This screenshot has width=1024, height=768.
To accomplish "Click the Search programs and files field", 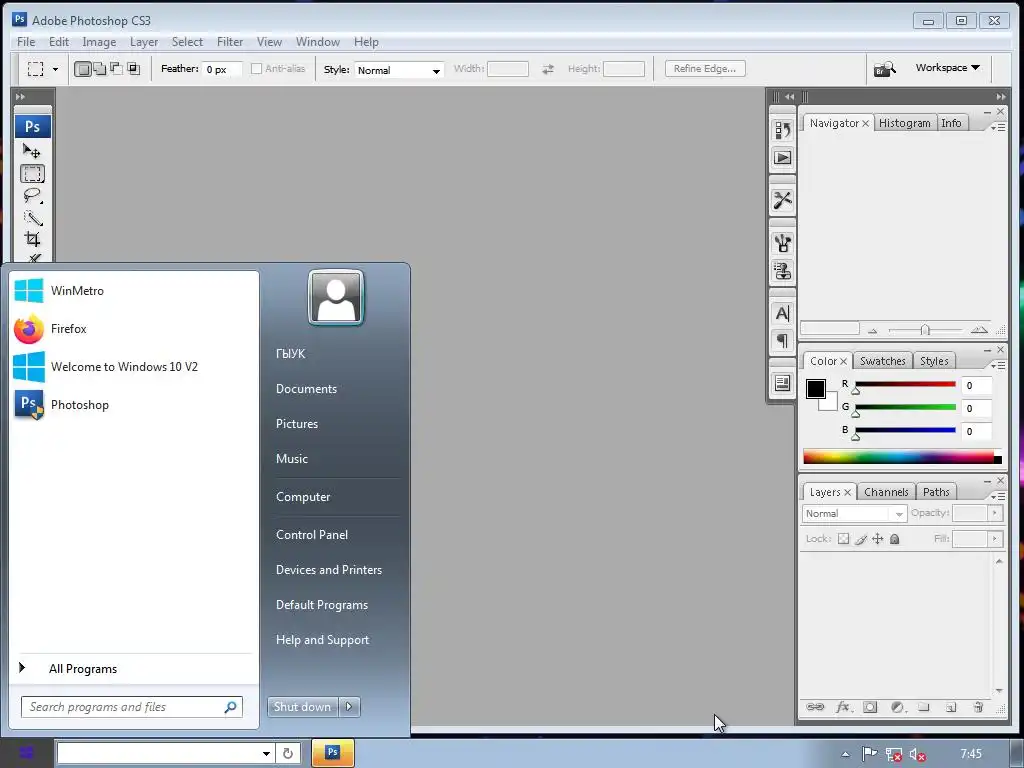I will pos(131,707).
